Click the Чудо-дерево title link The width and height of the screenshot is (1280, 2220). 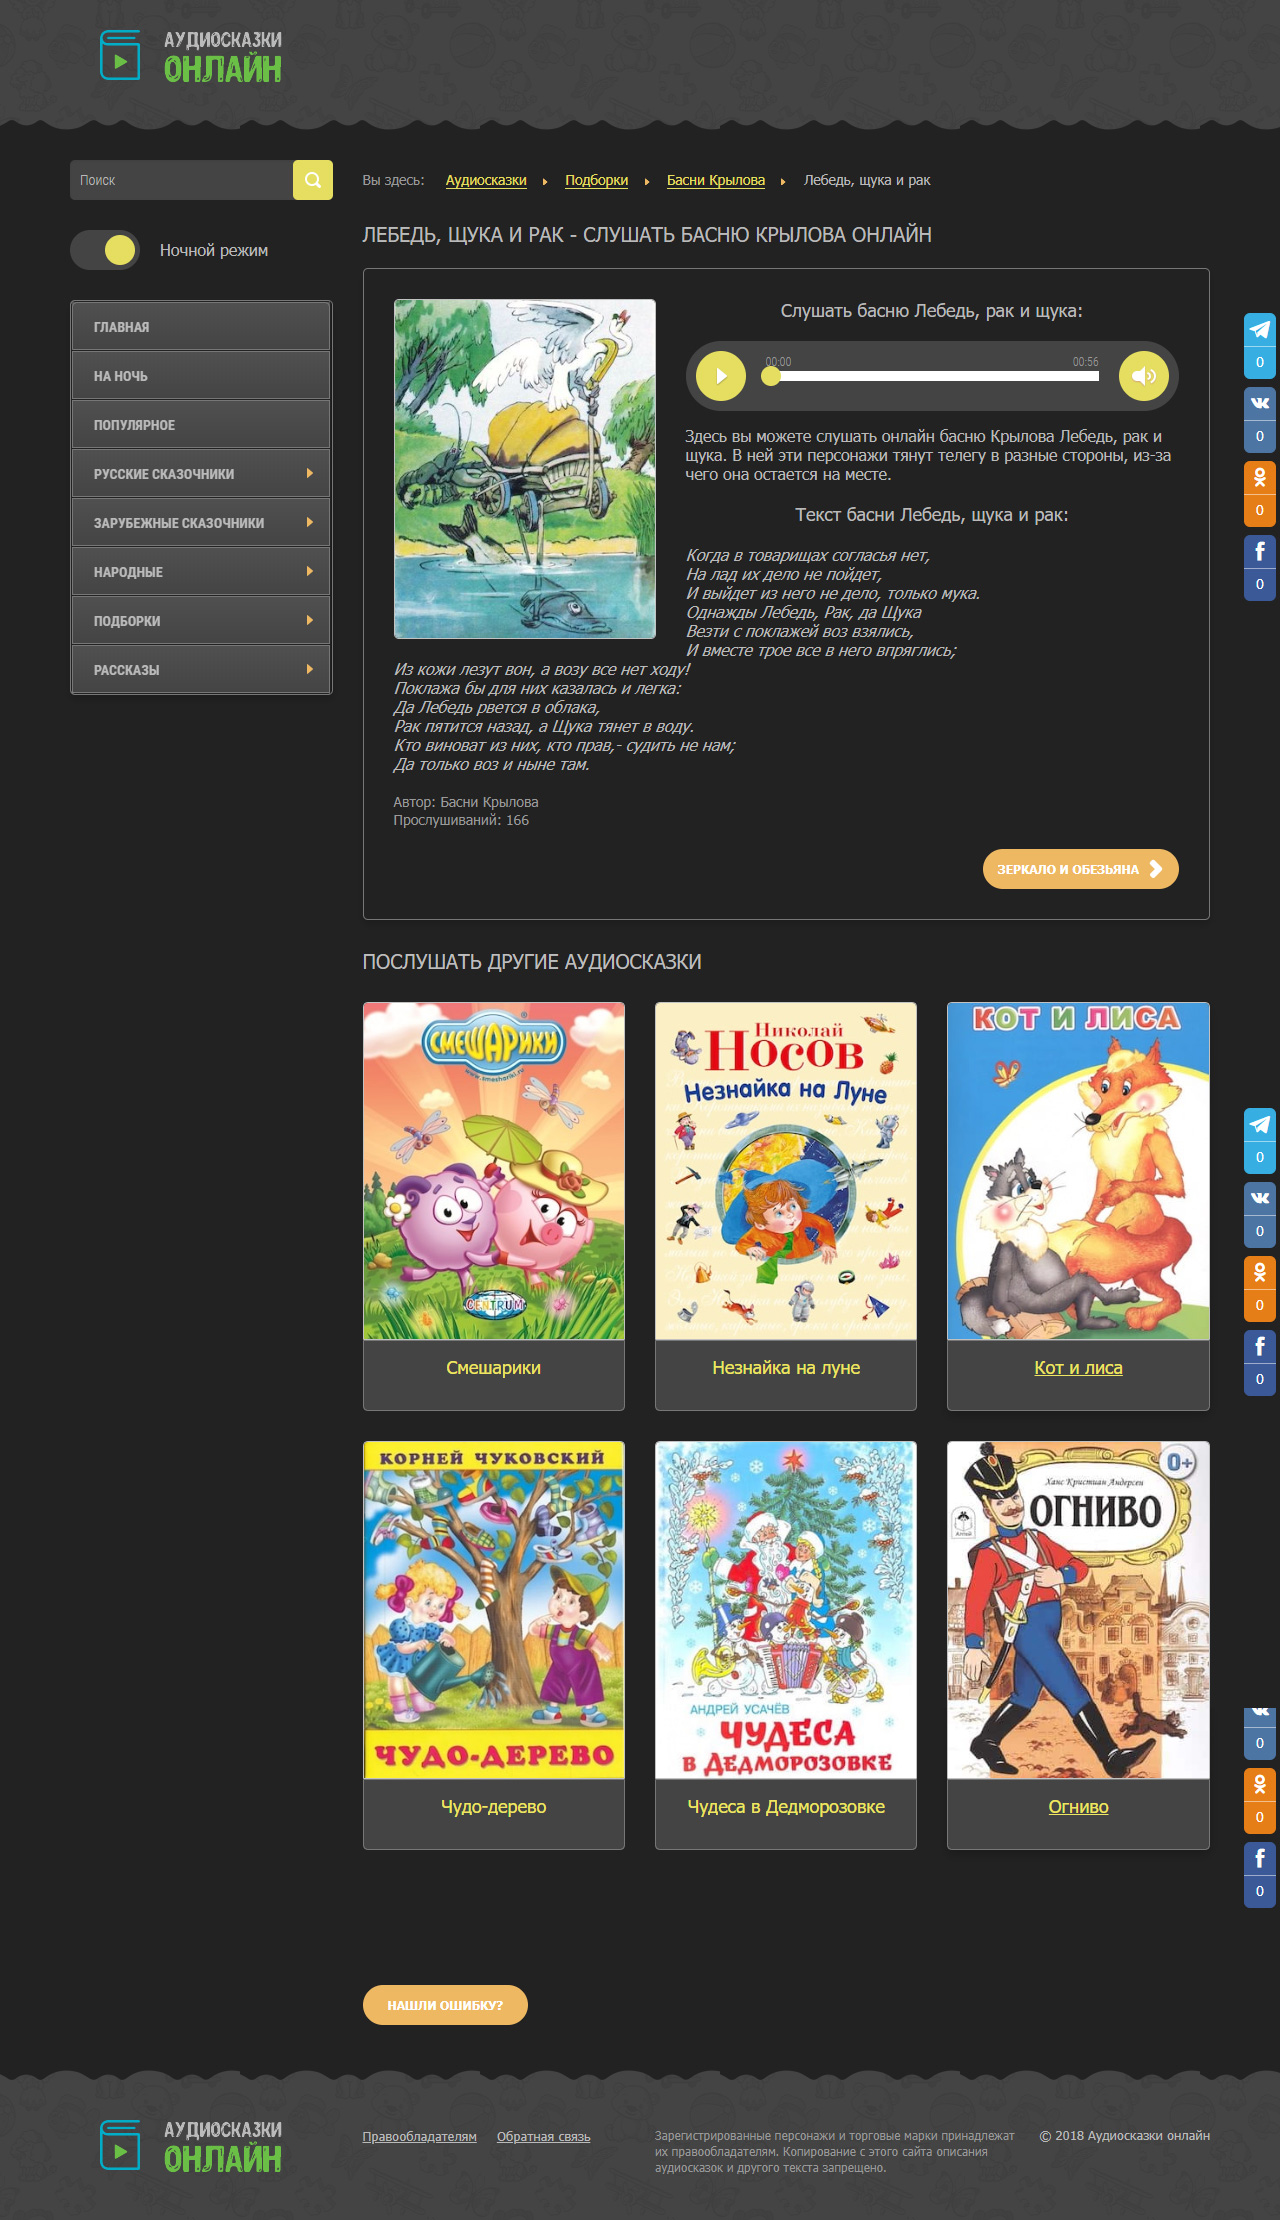click(x=494, y=1807)
